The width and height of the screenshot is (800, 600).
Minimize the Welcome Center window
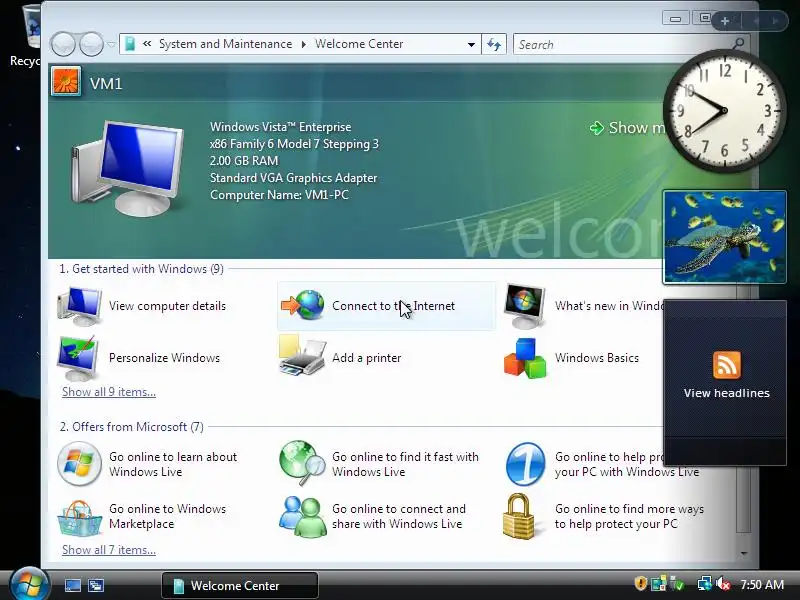pos(676,19)
